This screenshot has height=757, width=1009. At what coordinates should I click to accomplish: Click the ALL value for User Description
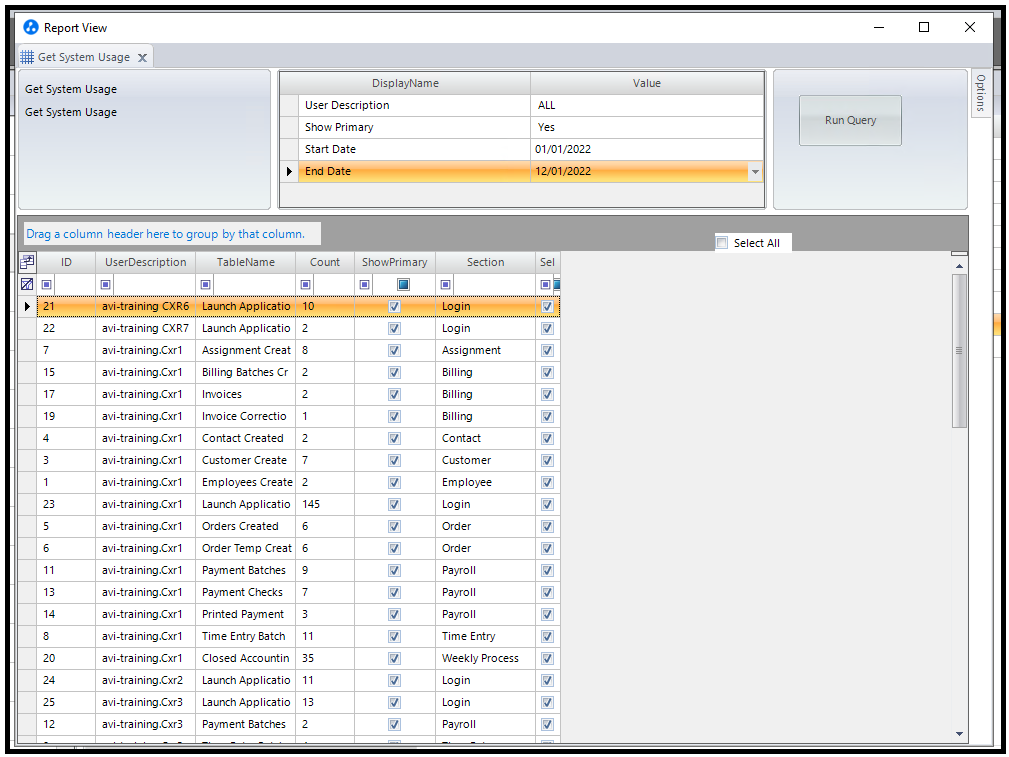tap(647, 105)
